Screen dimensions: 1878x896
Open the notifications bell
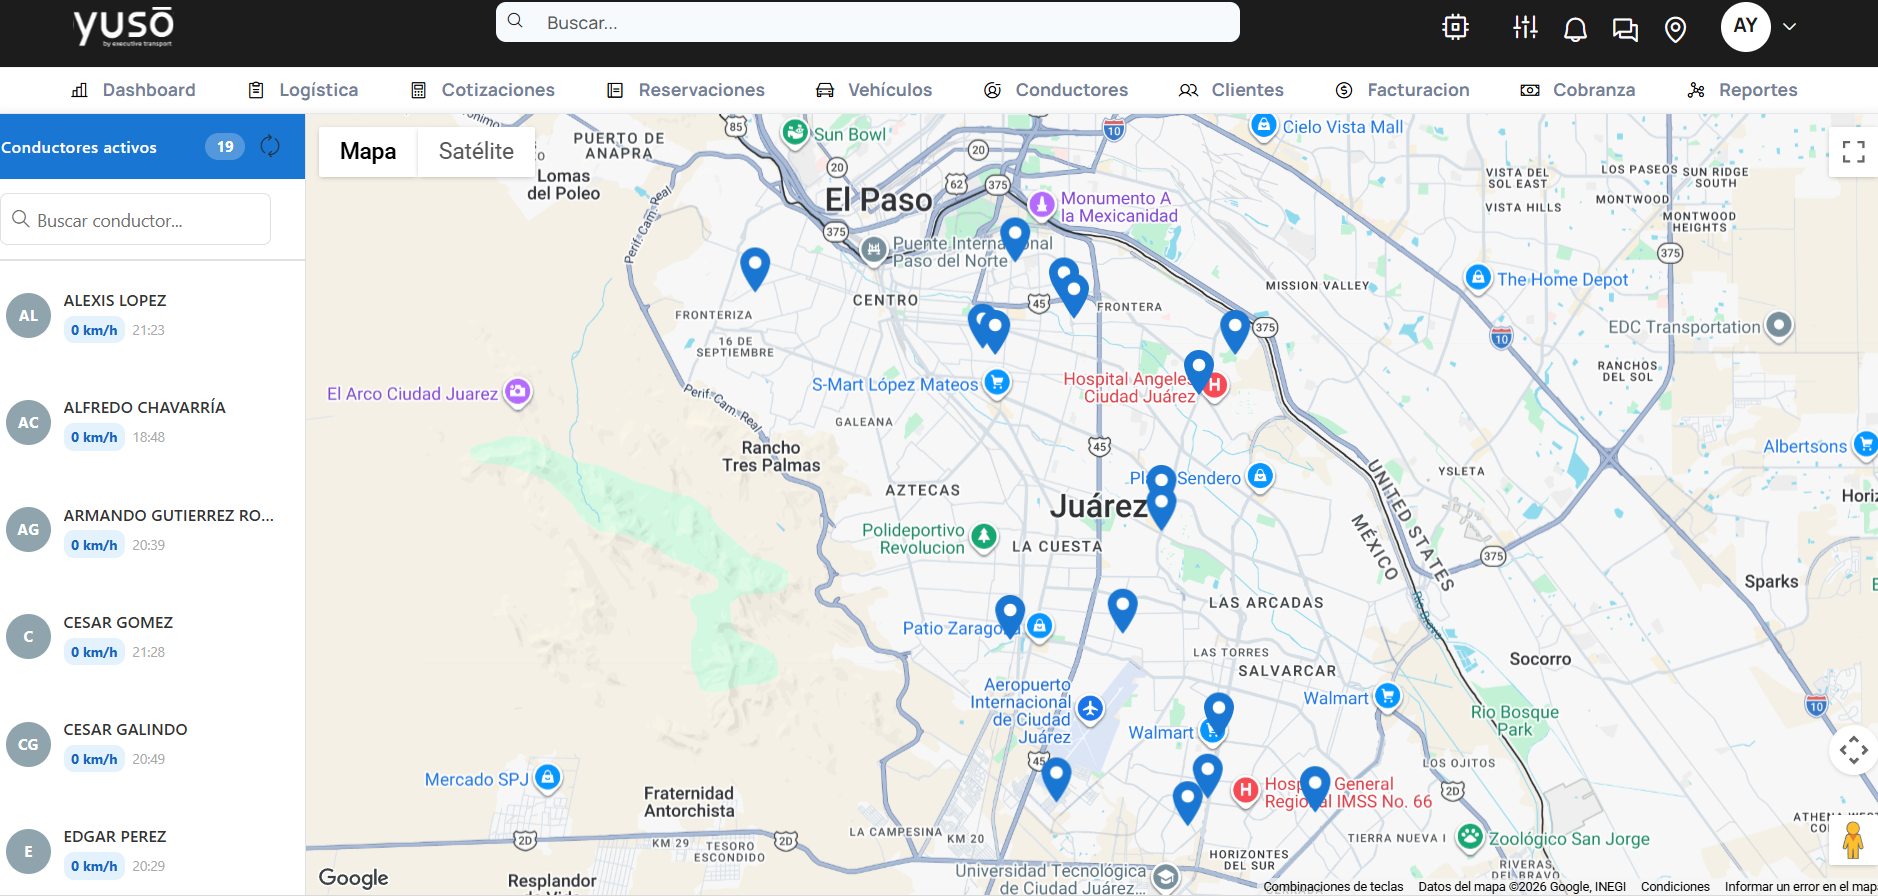1575,29
